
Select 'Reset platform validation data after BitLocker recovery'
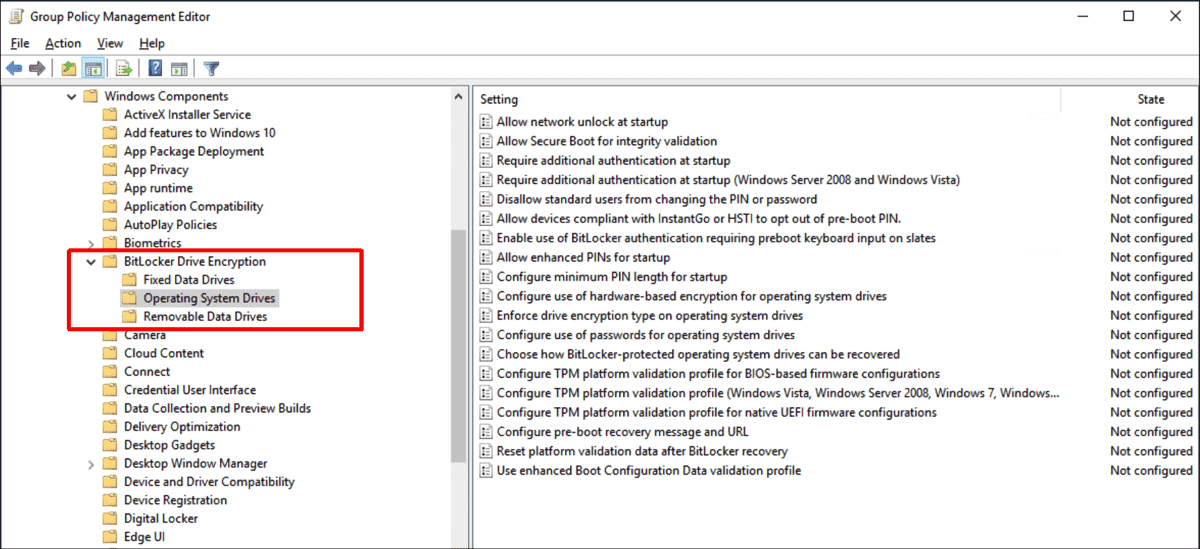click(x=642, y=451)
